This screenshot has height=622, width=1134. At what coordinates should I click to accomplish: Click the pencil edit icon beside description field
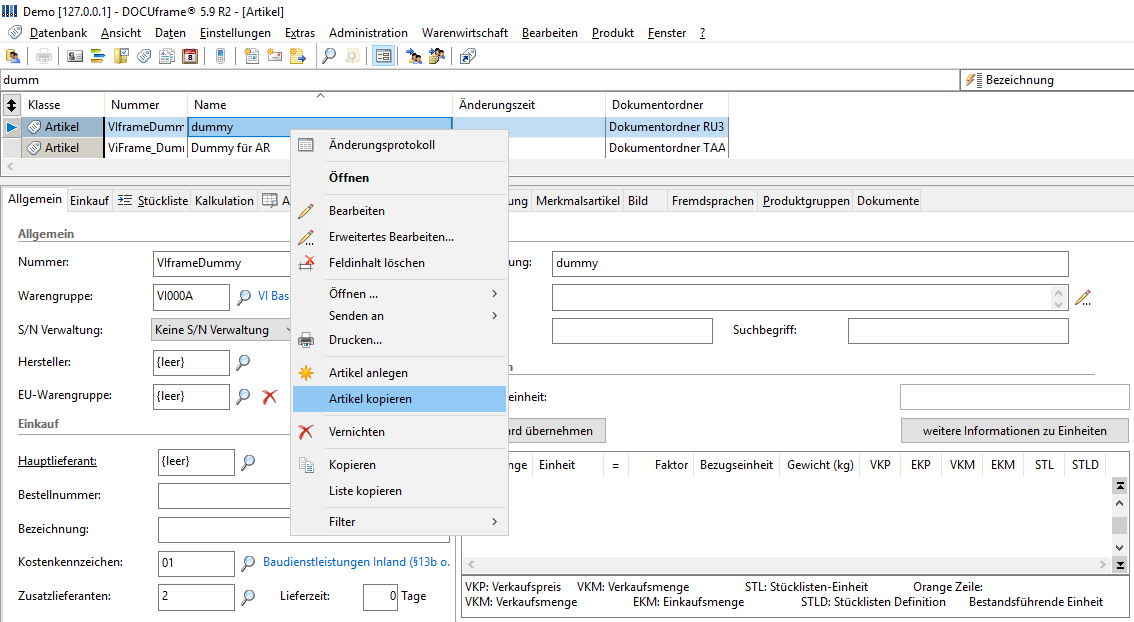1083,297
